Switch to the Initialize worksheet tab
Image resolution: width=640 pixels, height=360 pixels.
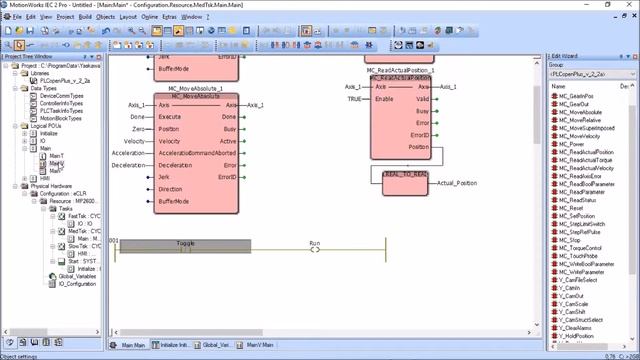click(x=170, y=345)
